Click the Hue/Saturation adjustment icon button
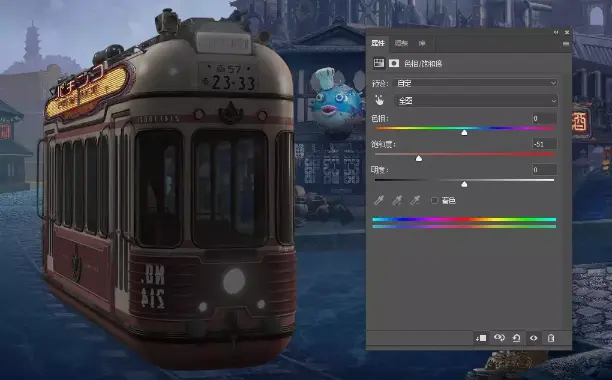 [379, 63]
